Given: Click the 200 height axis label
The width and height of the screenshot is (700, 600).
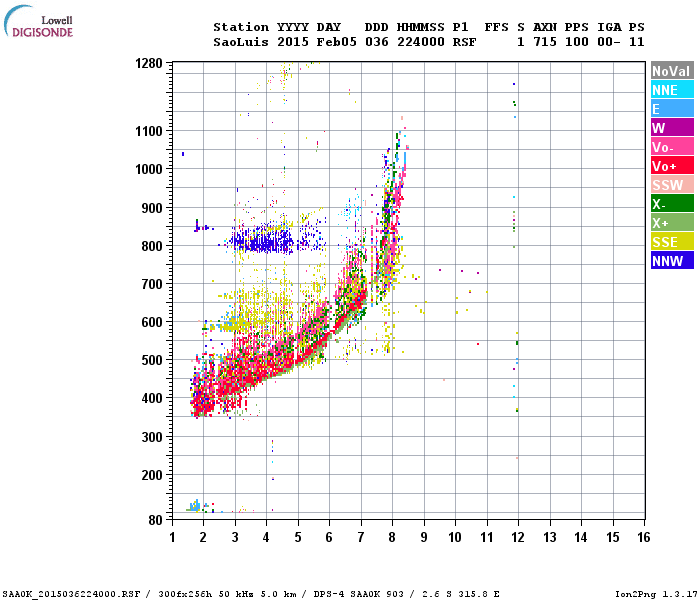Looking at the screenshot, I should click(152, 475).
